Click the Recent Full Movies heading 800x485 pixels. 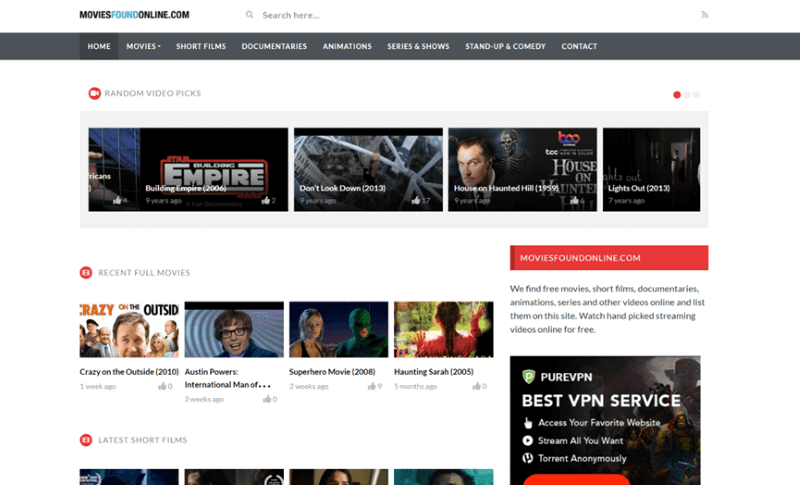tap(144, 273)
